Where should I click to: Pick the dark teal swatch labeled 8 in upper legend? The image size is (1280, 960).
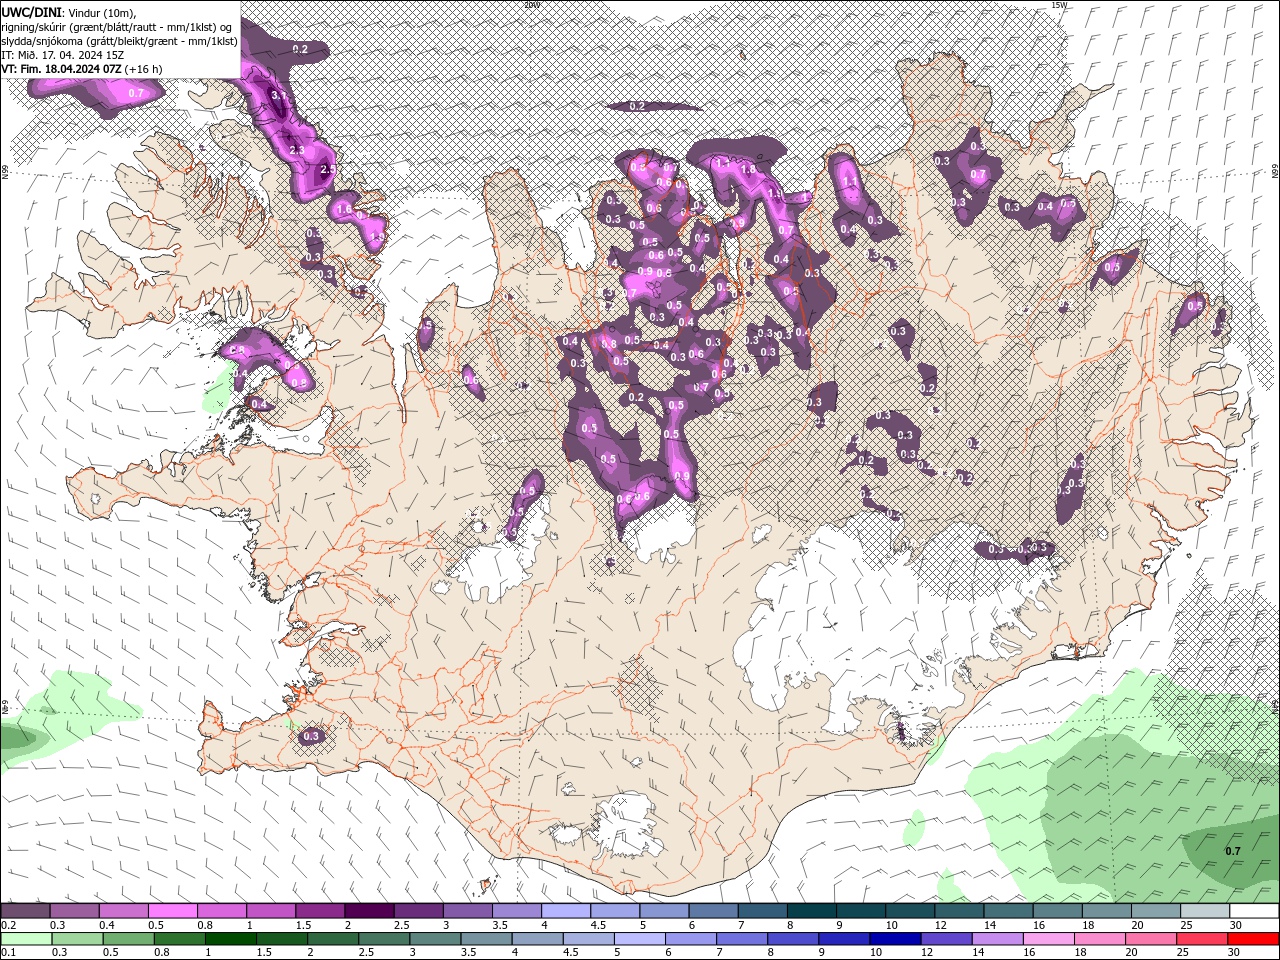[811, 911]
